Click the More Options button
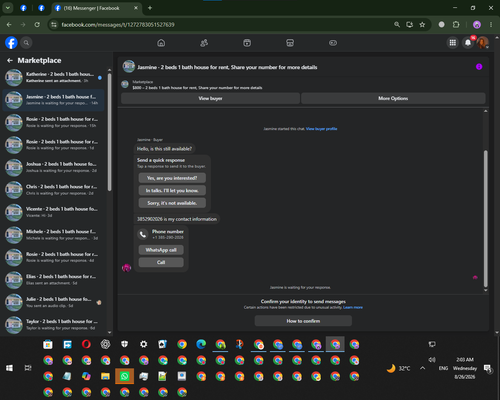Image resolution: width=500 pixels, height=400 pixels. coord(393,98)
